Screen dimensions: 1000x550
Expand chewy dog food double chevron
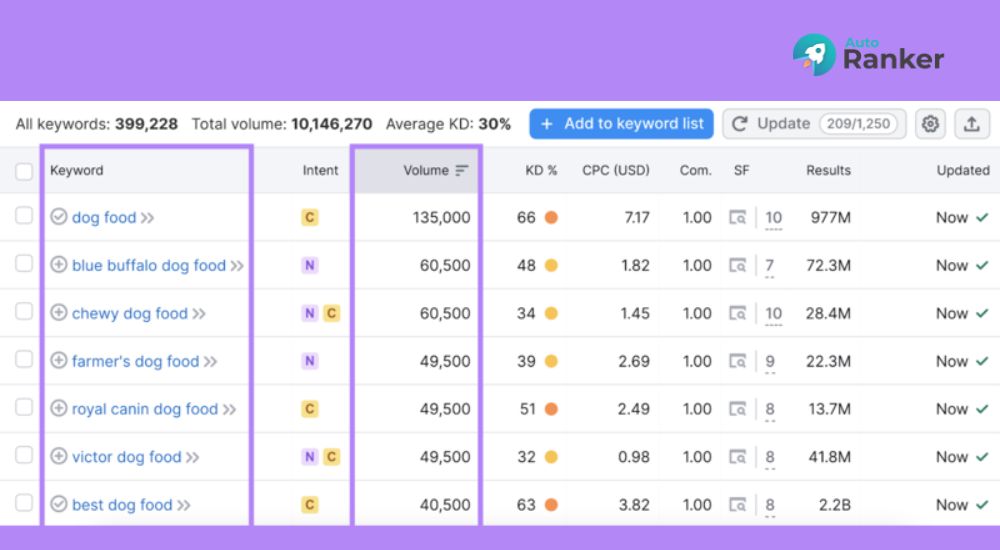click(x=199, y=314)
